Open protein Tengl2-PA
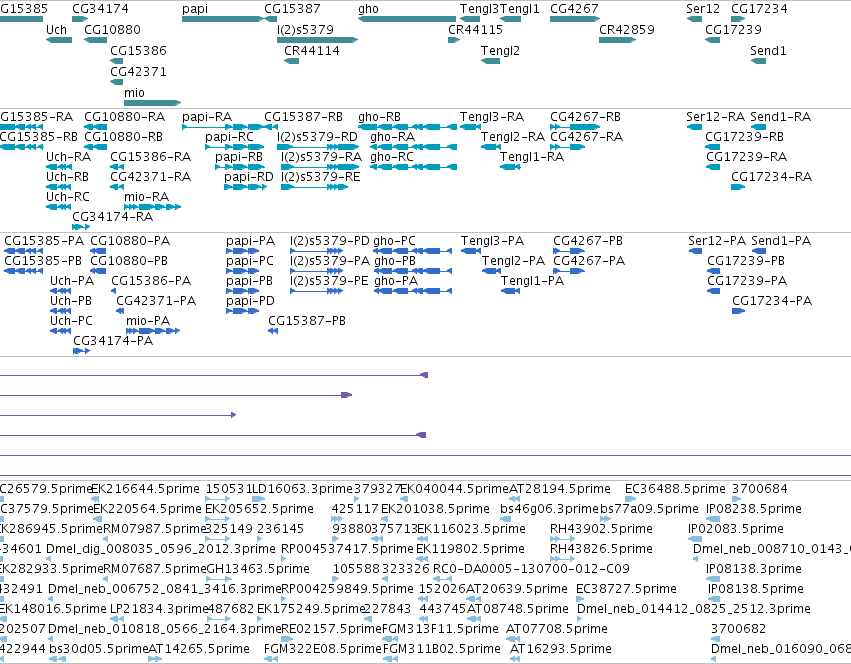 point(513,261)
